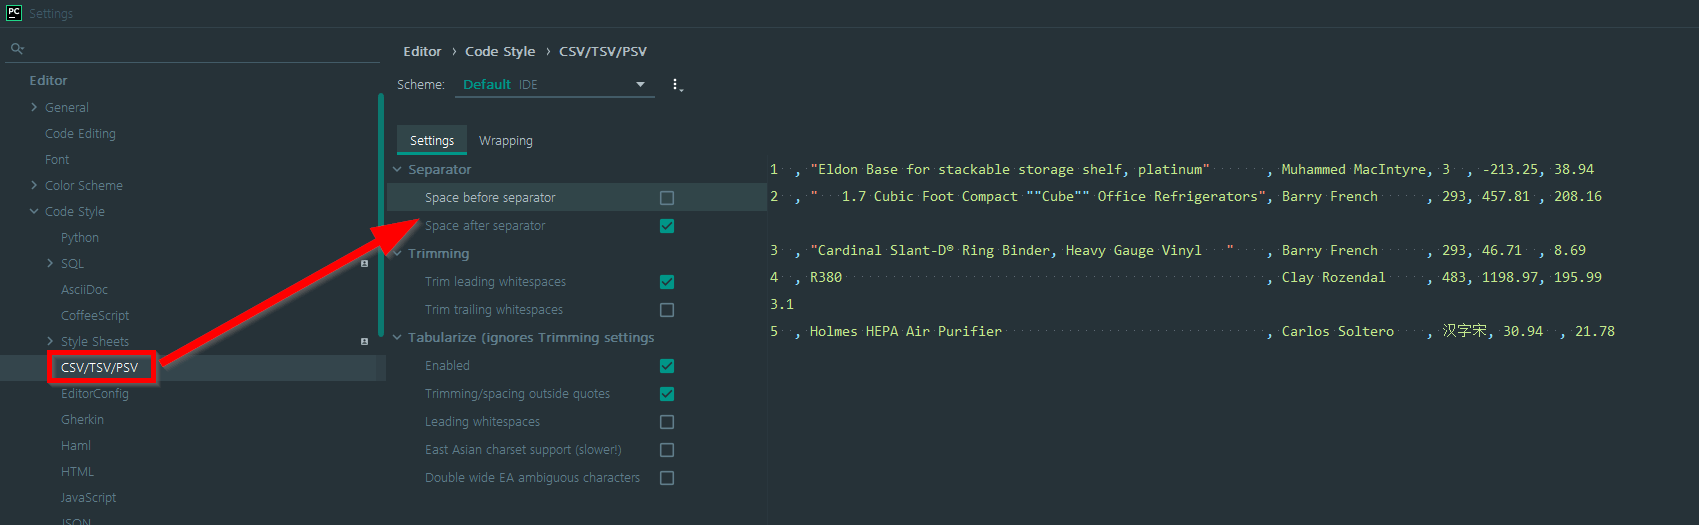
Task: Toggle Space before separator checkbox
Action: tap(667, 198)
